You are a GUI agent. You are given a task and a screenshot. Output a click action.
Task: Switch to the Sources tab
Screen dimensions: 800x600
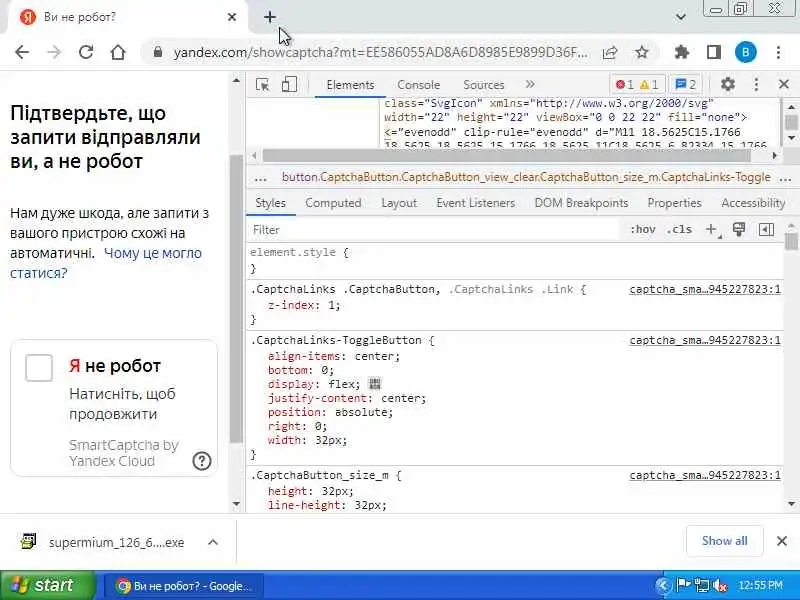pyautogui.click(x=483, y=85)
